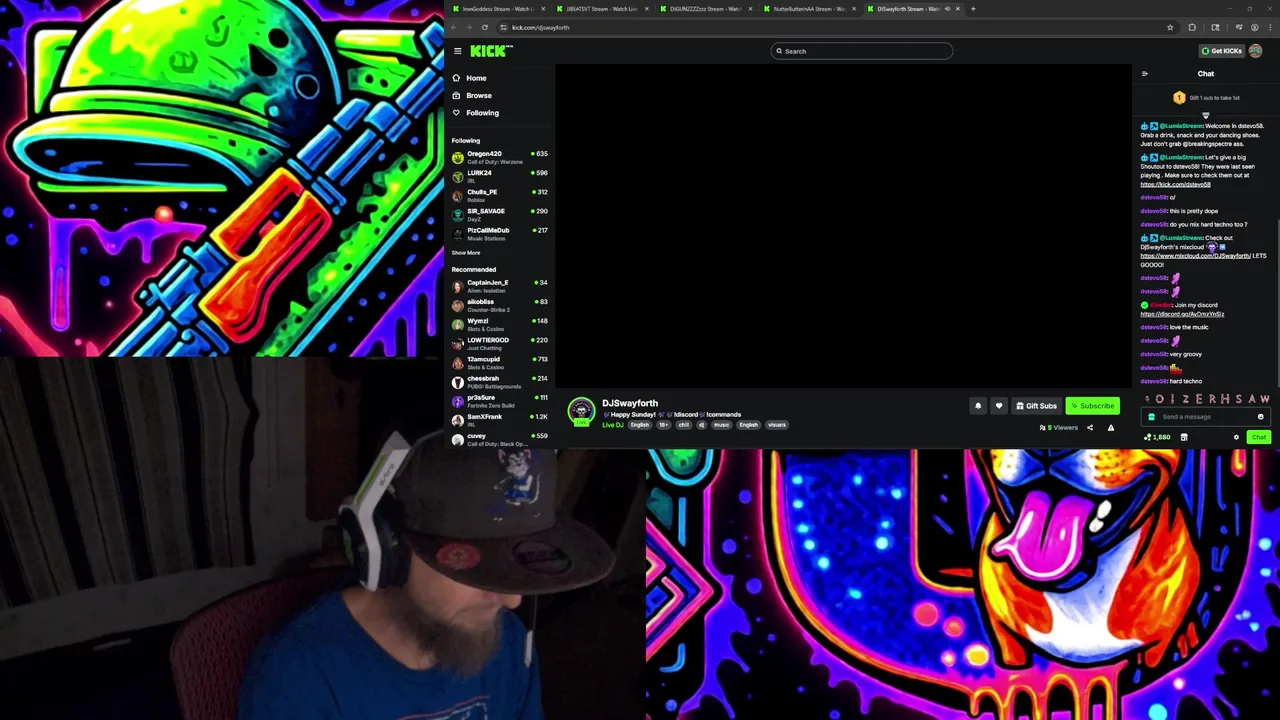Open the 12amcupid recommended channel

[x=500, y=362]
